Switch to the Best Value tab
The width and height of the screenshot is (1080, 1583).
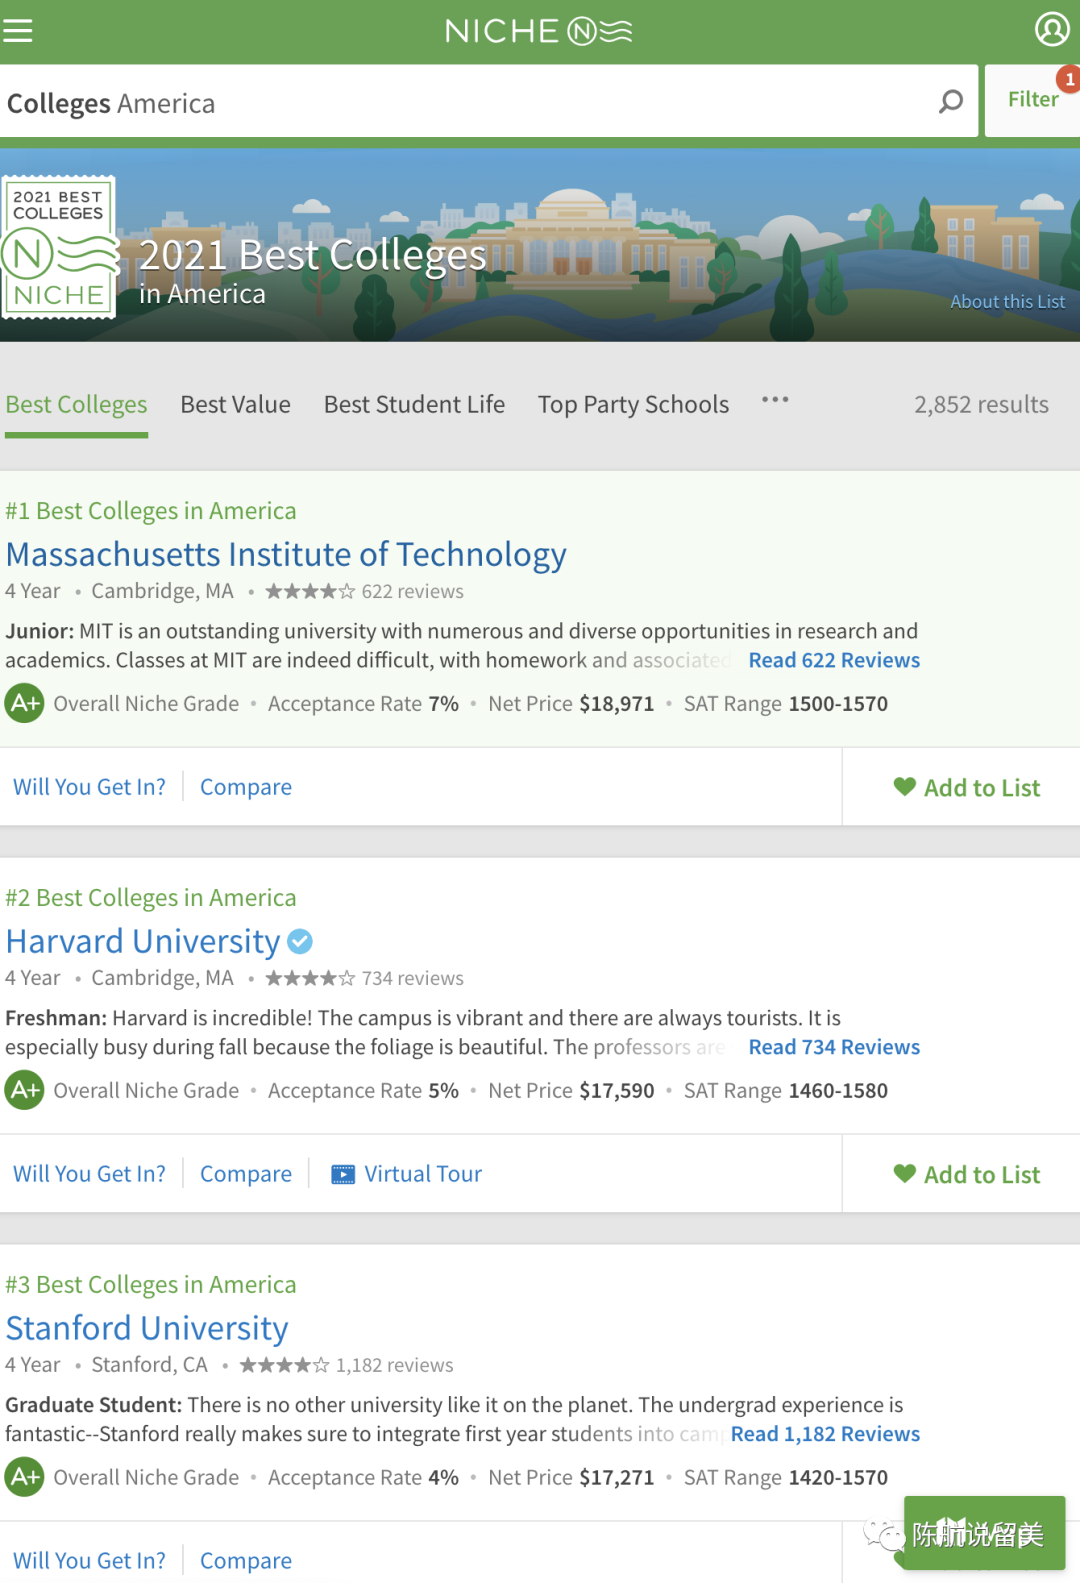[x=235, y=404]
